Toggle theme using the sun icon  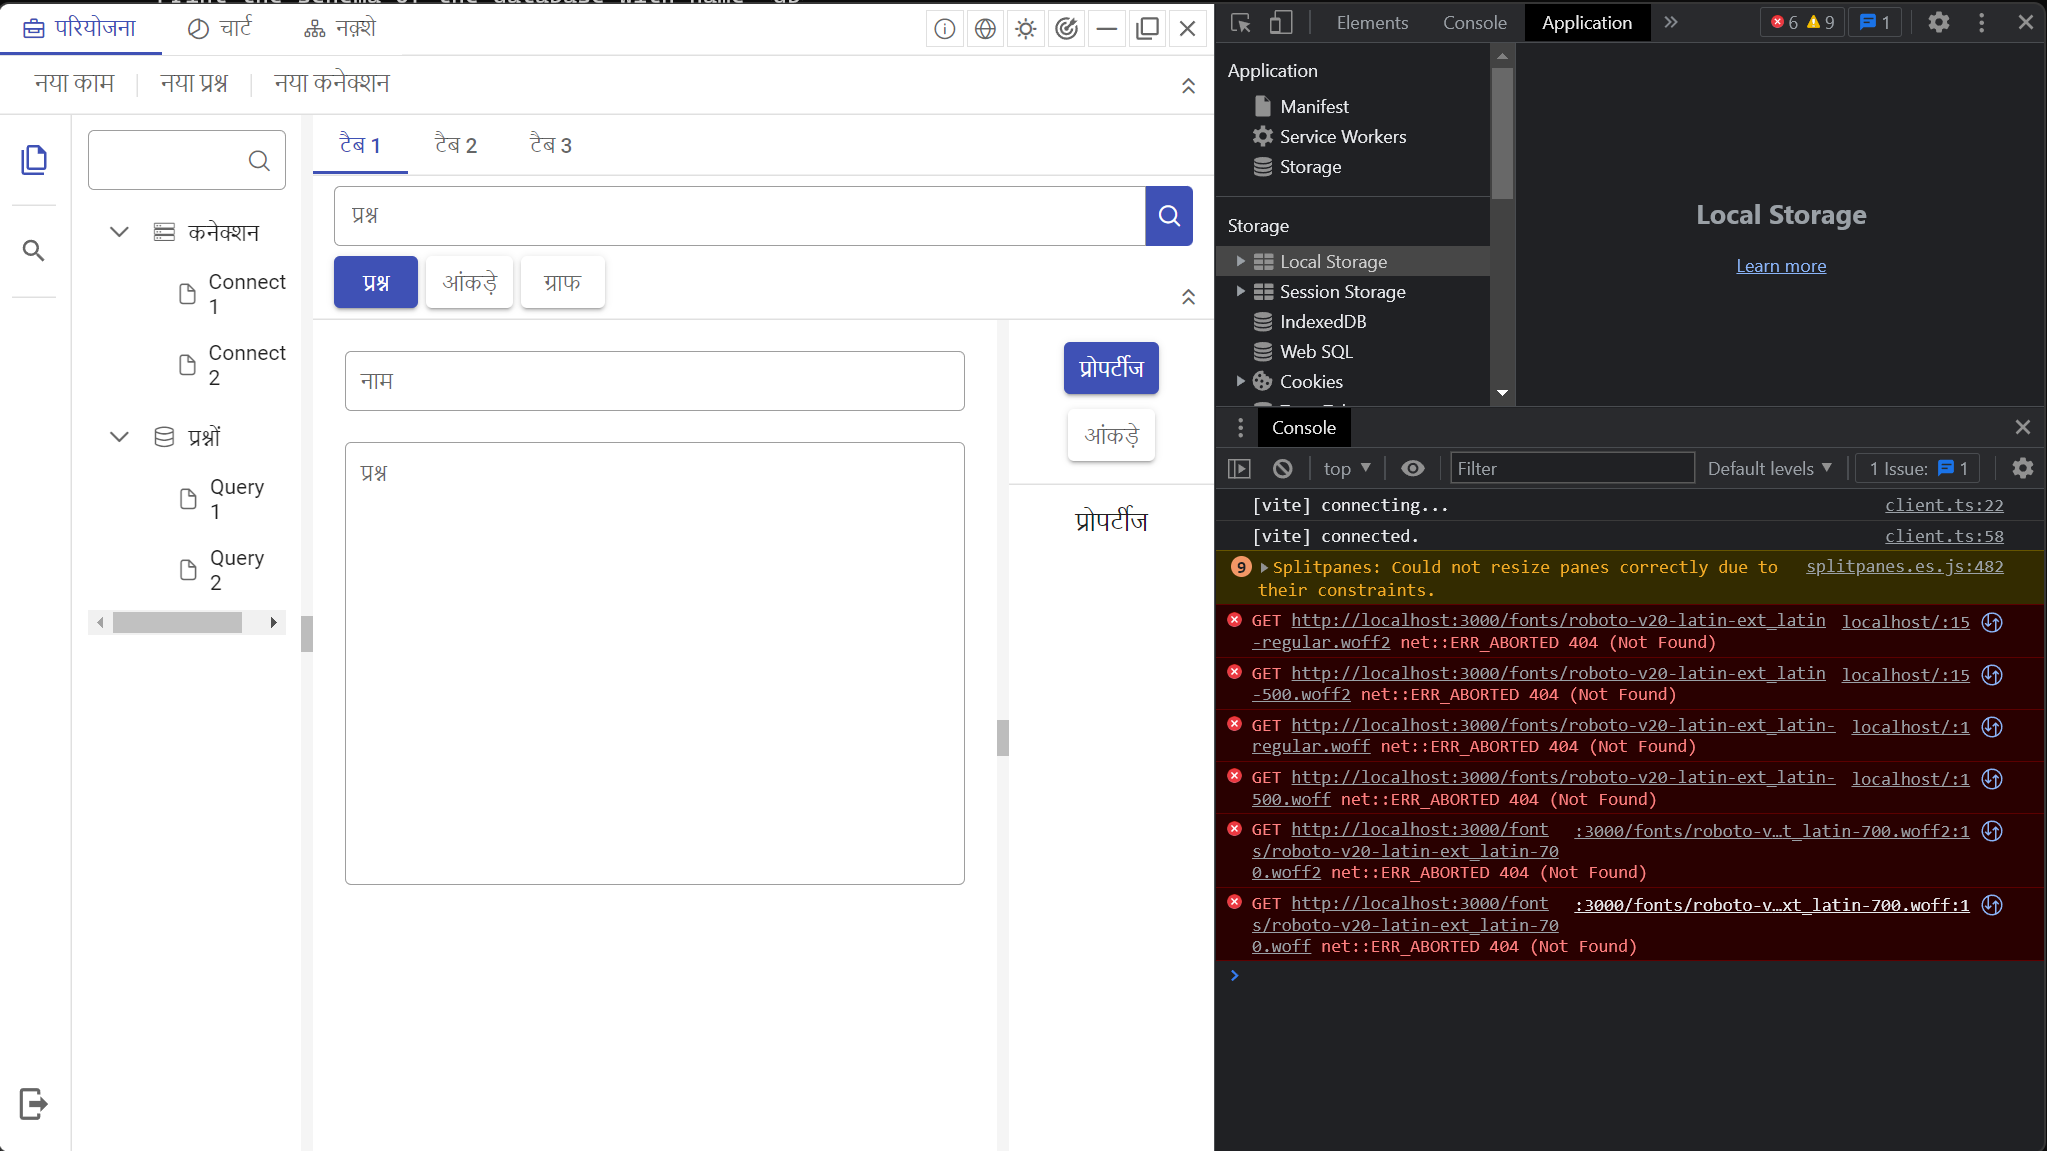pos(1025,28)
